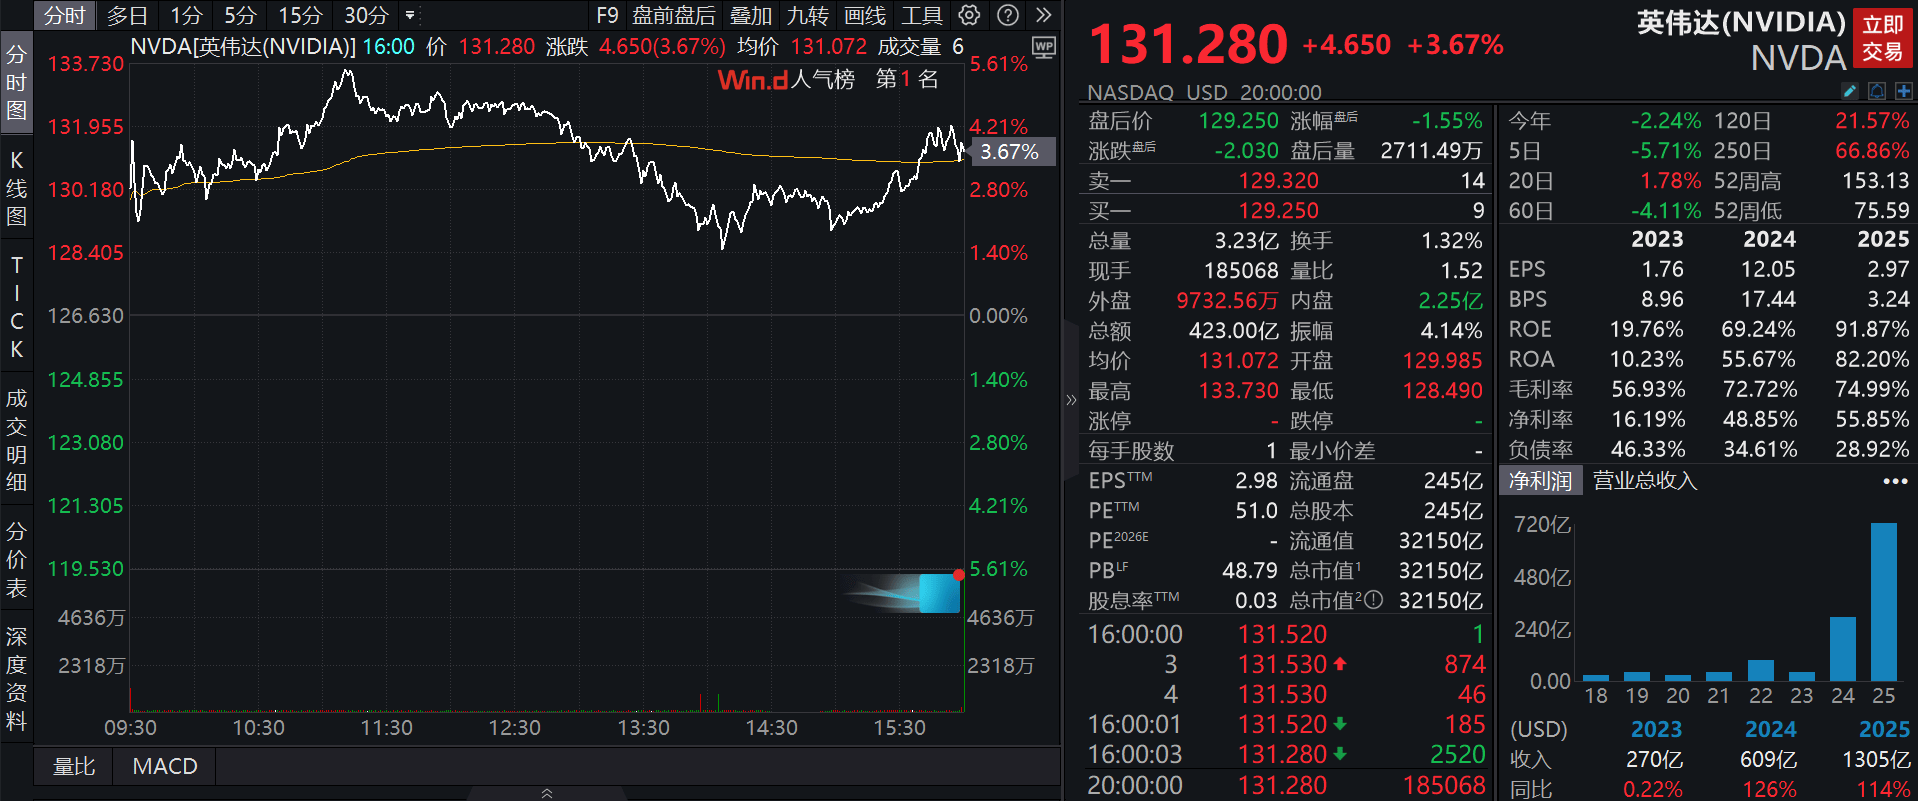Screen dimensions: 1918x801
Task: Open TICK view in left sidebar
Action: 16,307
